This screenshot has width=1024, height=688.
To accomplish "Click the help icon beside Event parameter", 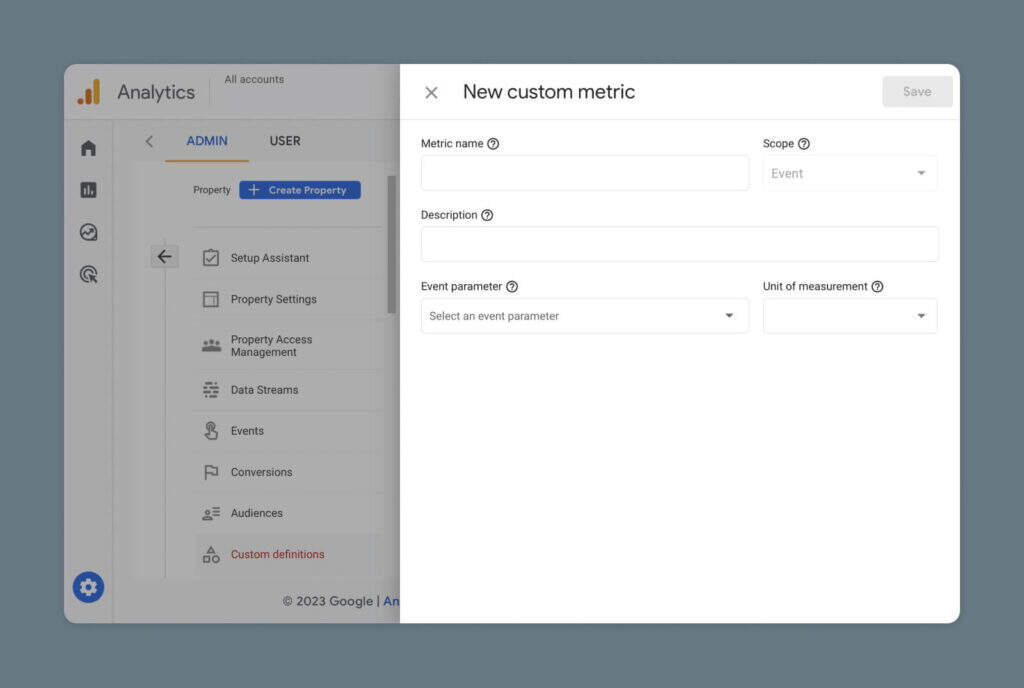I will 512,287.
